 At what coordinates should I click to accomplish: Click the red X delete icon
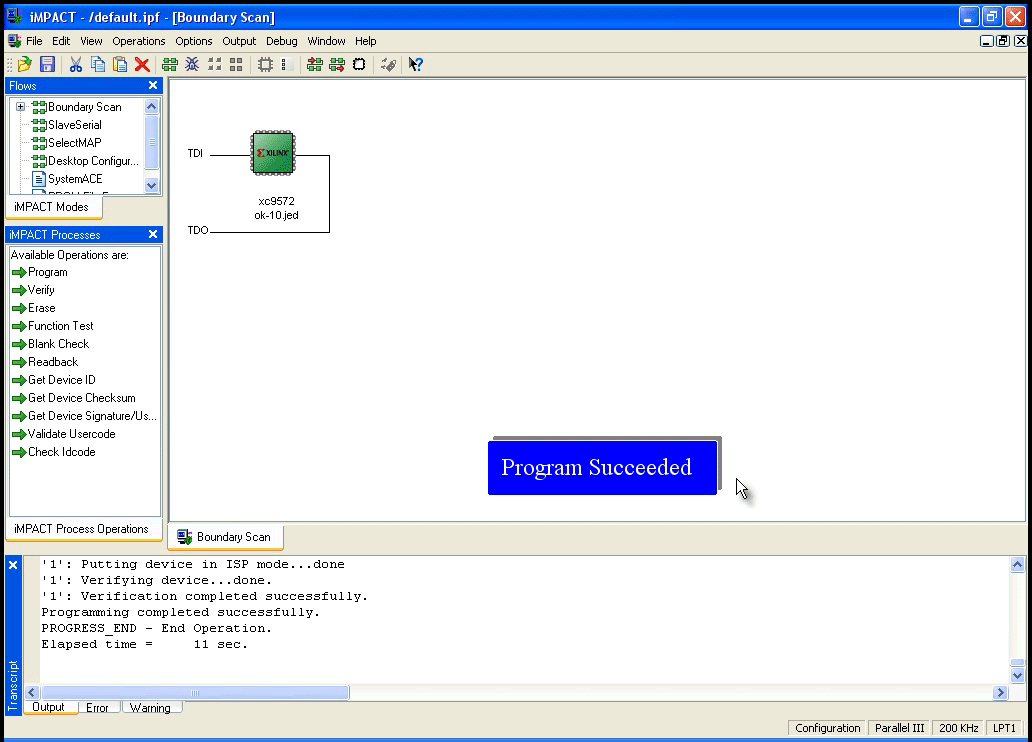point(142,64)
